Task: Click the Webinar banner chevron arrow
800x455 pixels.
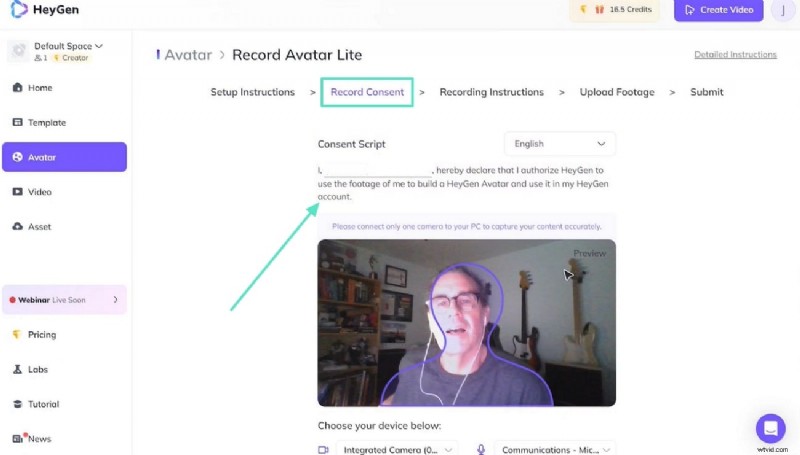Action: [x=115, y=300]
